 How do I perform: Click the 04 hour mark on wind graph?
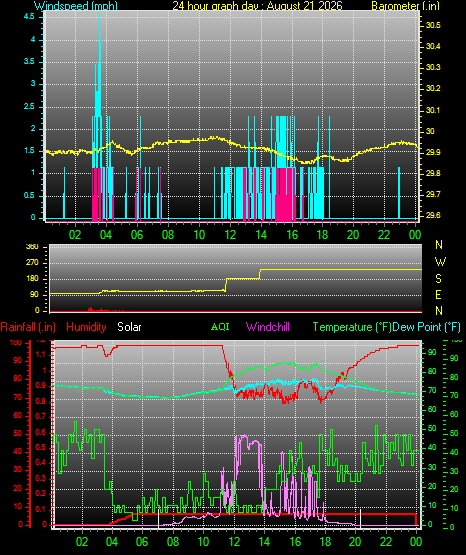coord(106,234)
